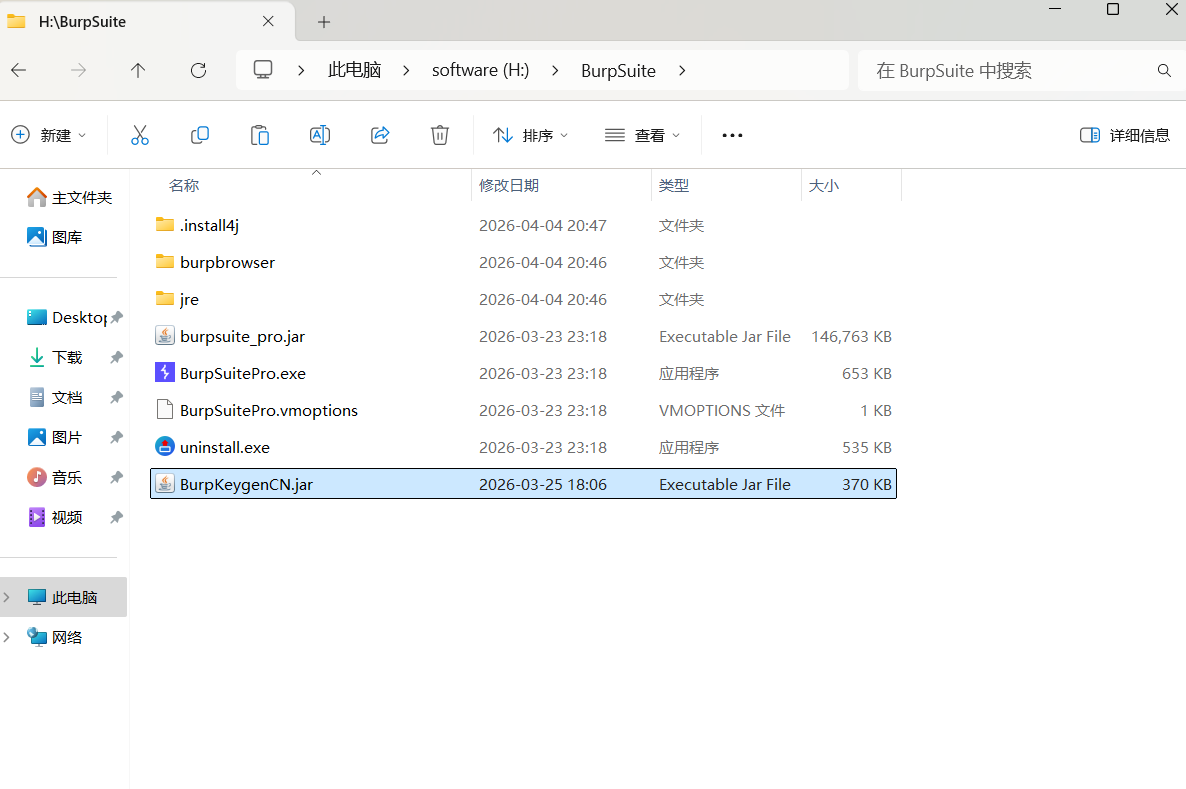
Task: Sort by 类型 Type column header
Action: pyautogui.click(x=674, y=185)
